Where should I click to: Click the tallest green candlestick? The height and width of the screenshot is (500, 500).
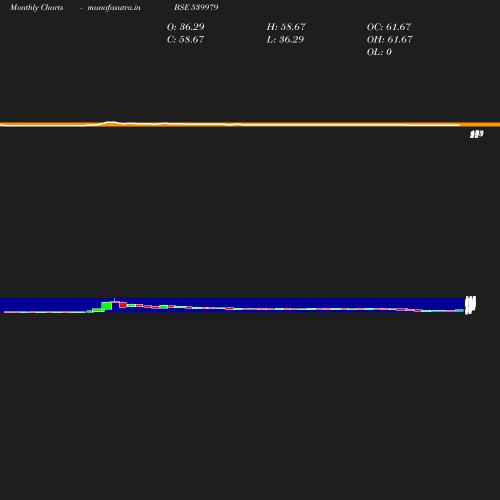(x=107, y=306)
